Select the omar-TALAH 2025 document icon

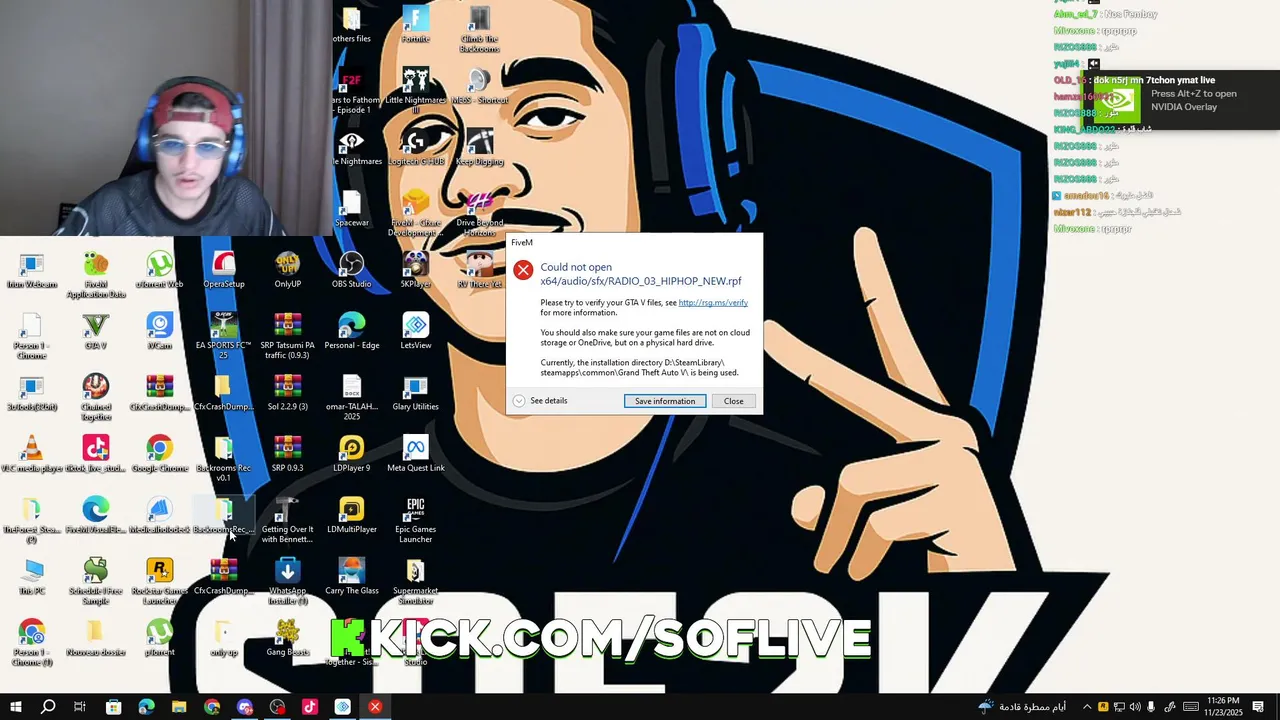(351, 398)
